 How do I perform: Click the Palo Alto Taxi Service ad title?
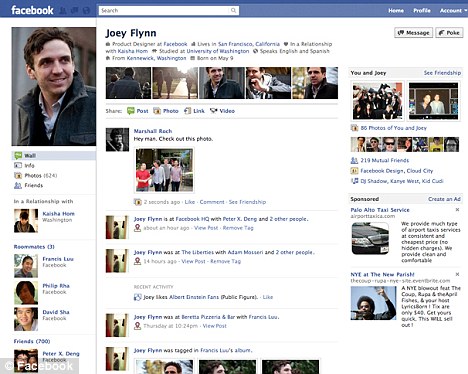click(x=380, y=210)
